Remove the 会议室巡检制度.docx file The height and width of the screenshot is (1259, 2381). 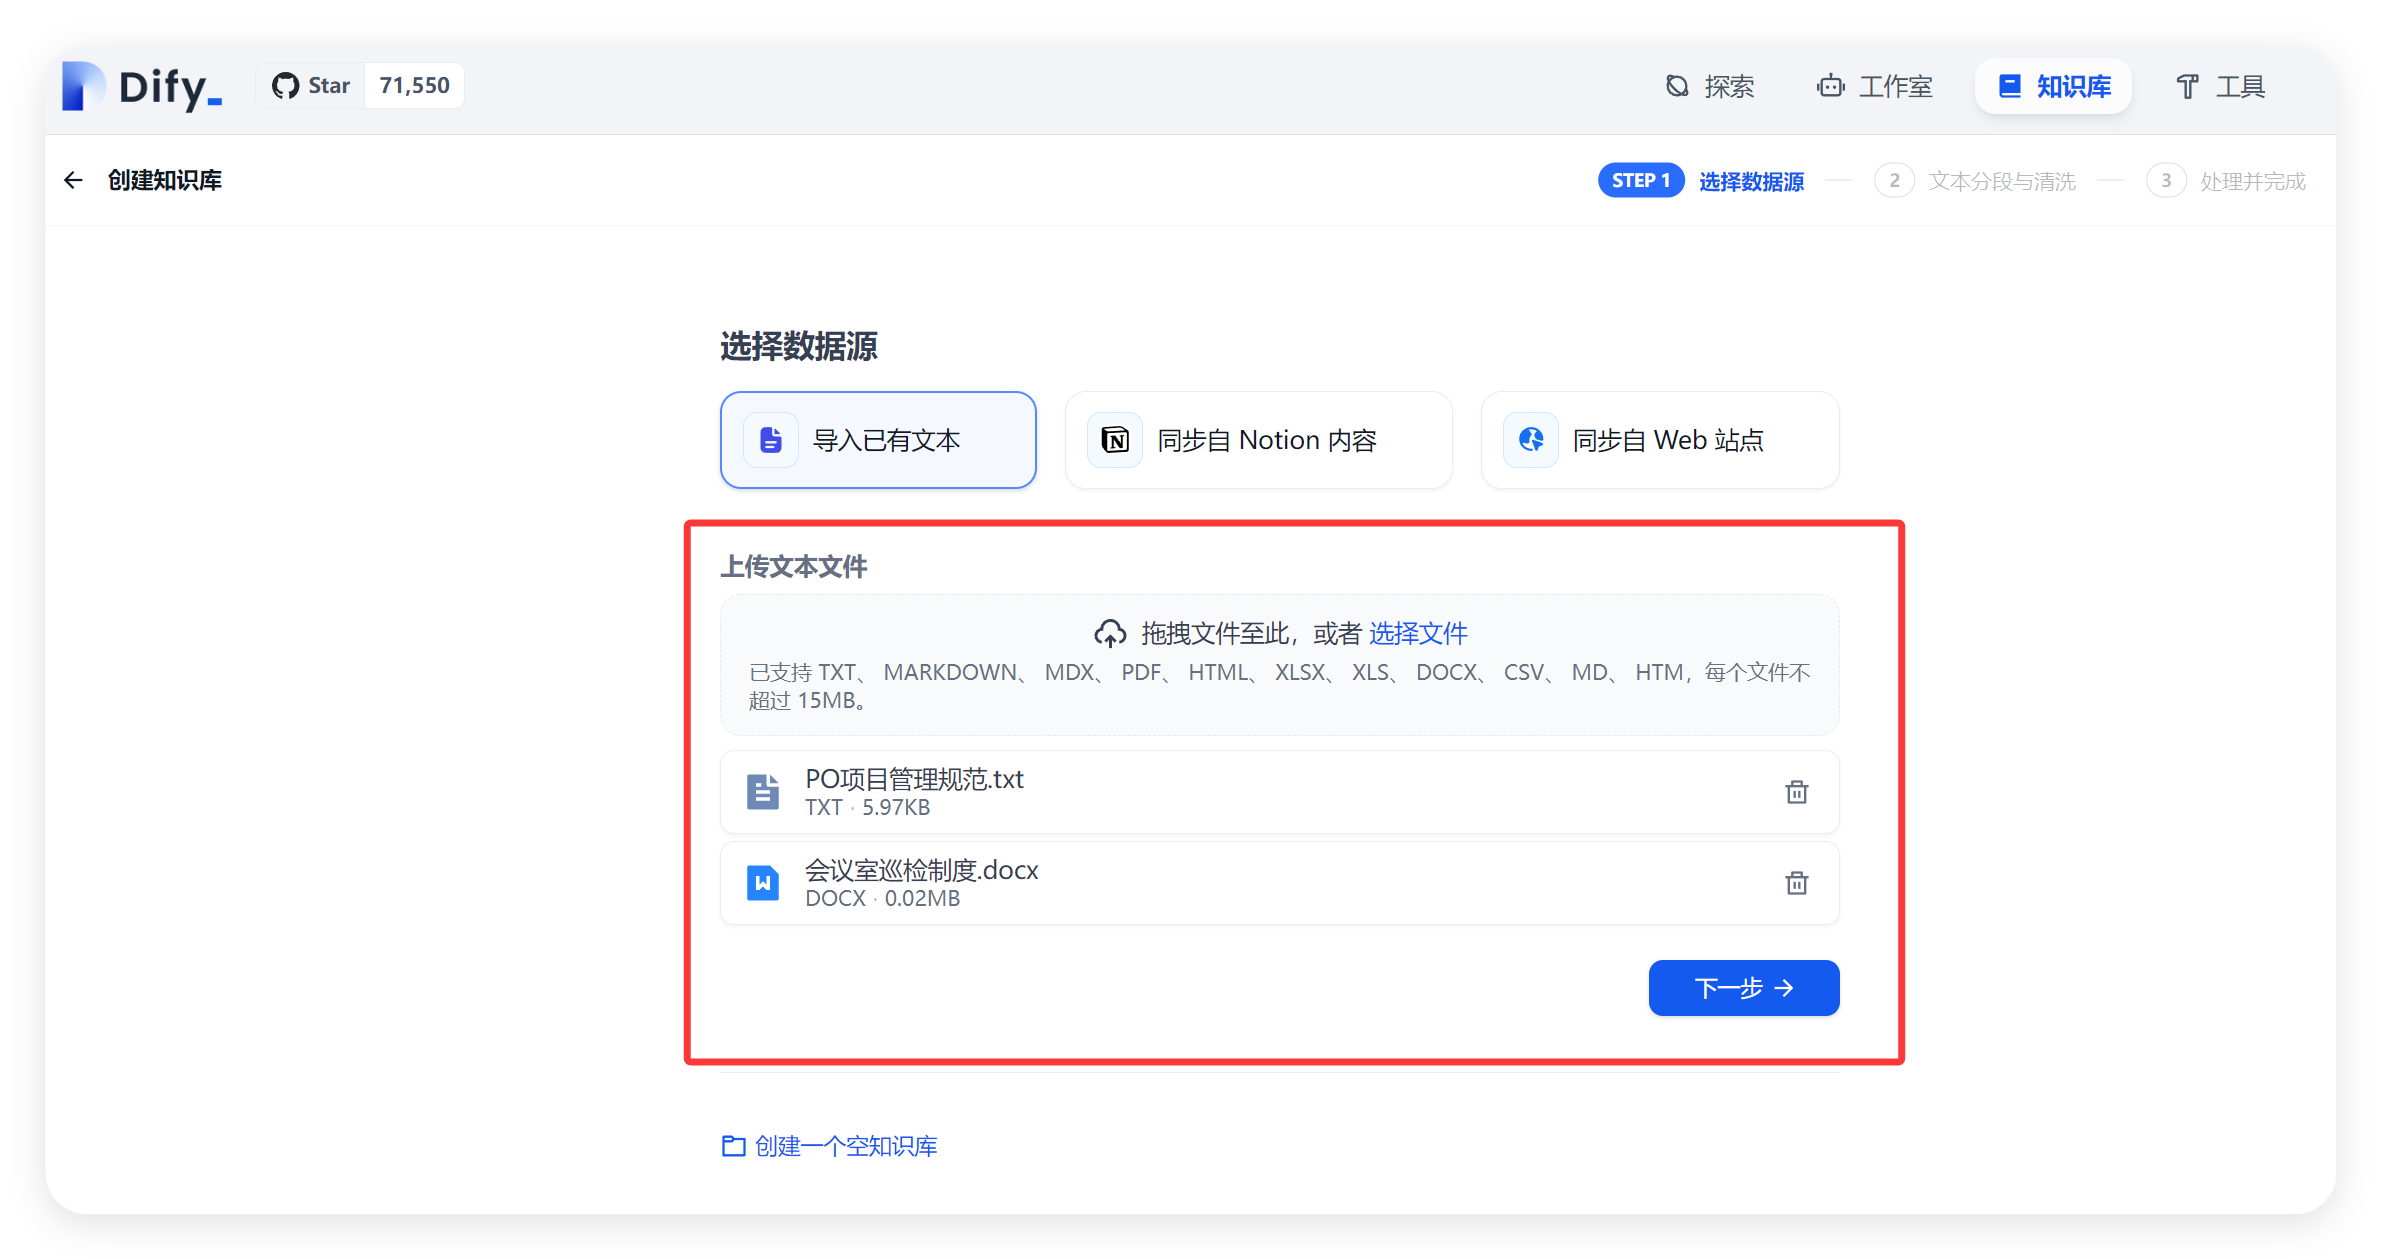pyautogui.click(x=1796, y=883)
